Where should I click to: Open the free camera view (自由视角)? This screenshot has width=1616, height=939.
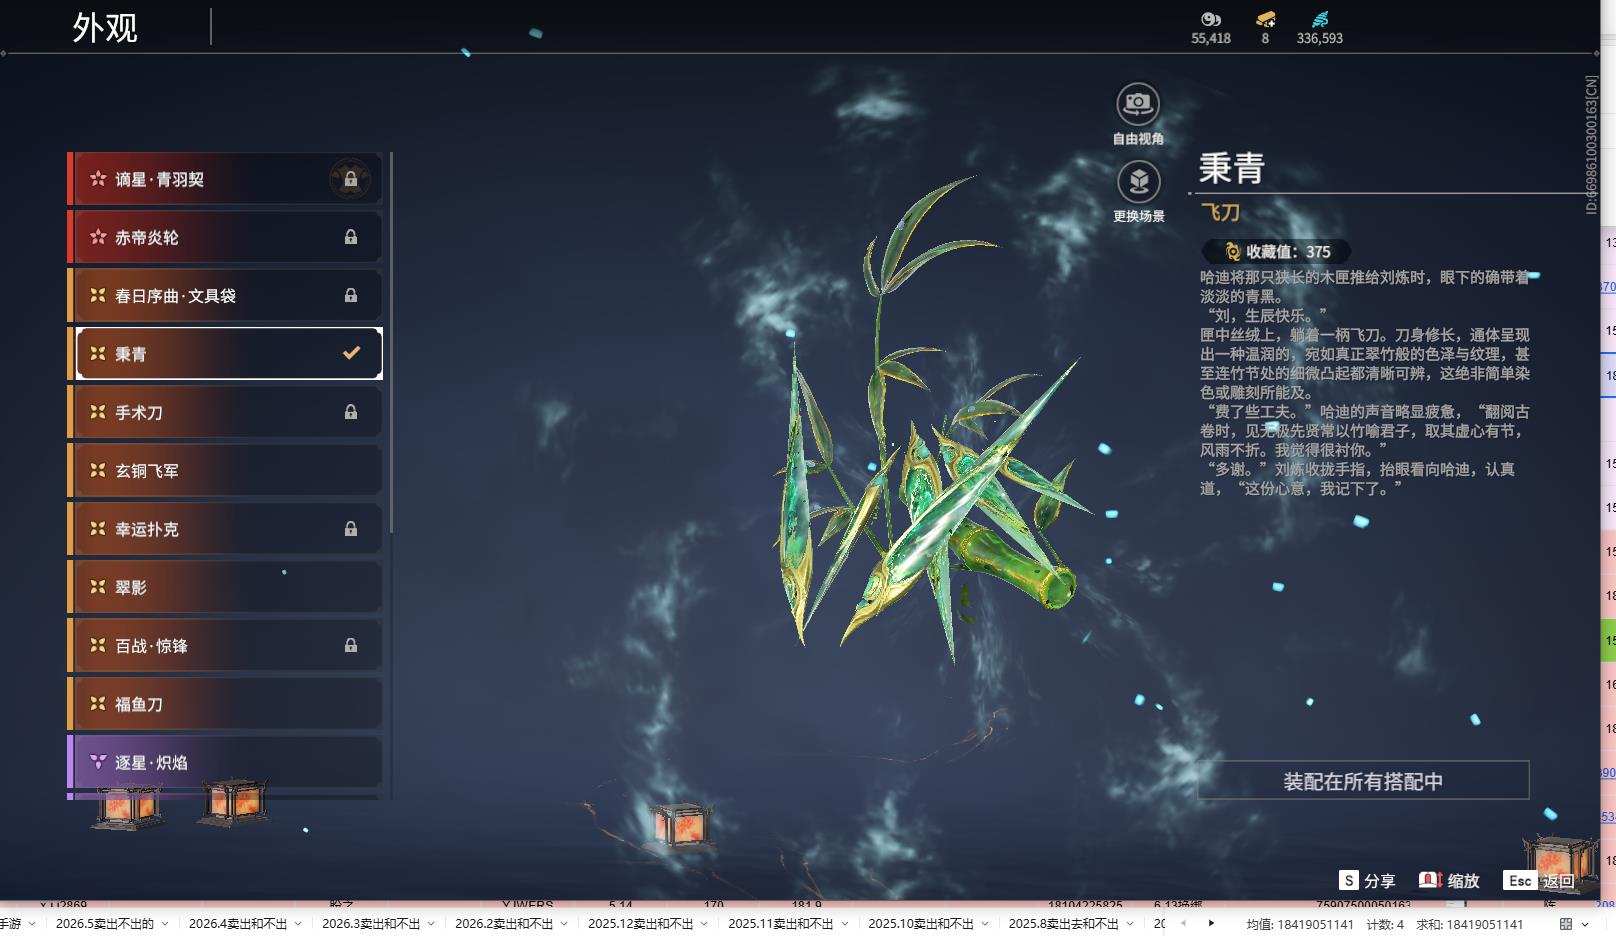[1138, 104]
